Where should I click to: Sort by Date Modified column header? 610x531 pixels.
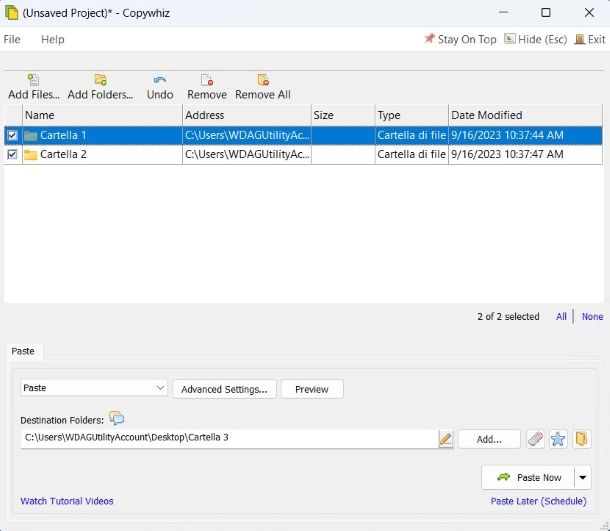(526, 115)
